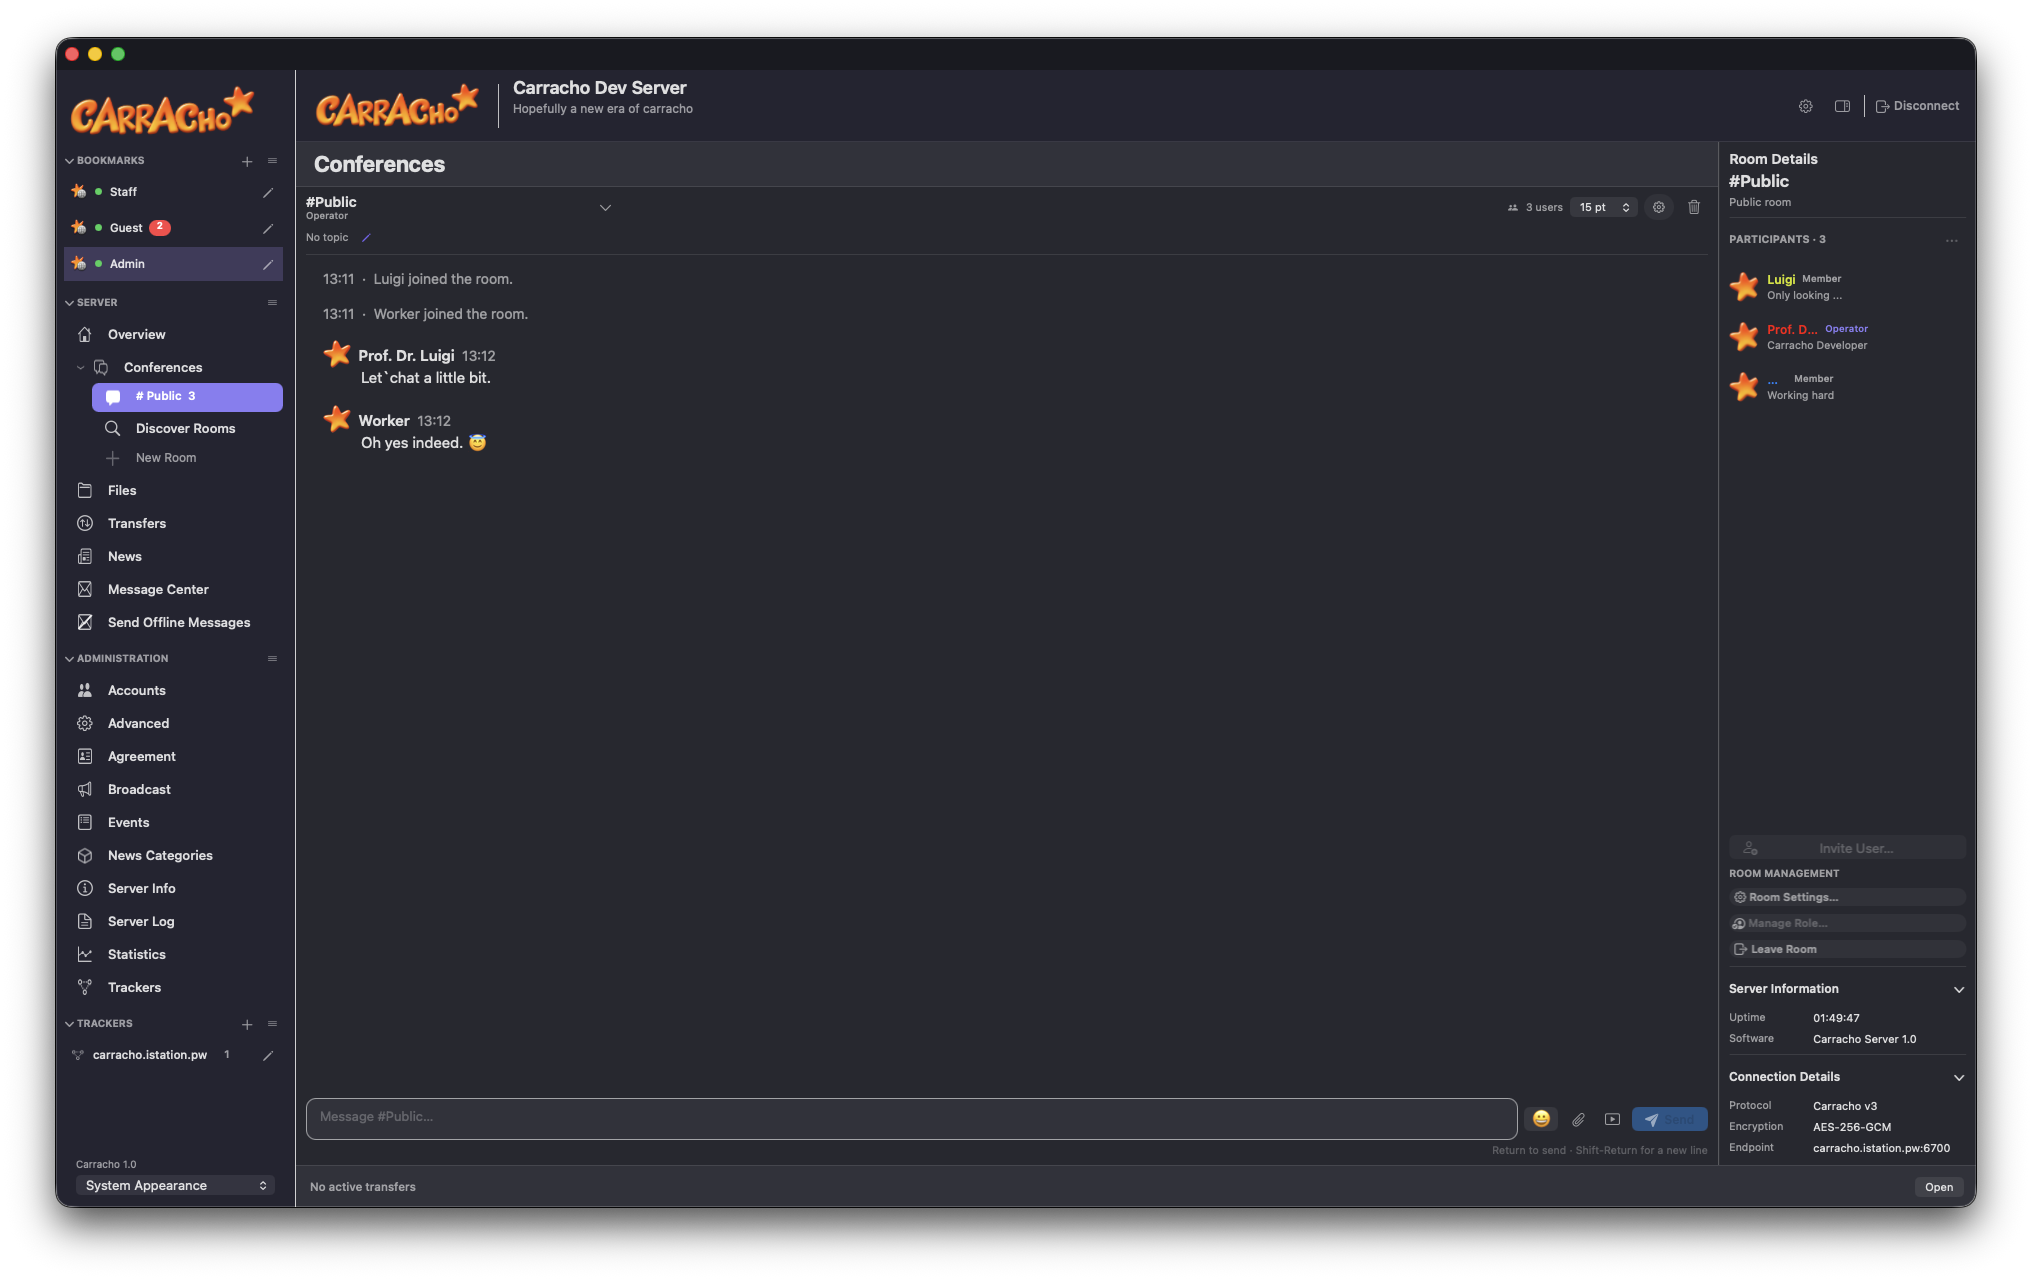
Task: Click Leave Room button
Action: coord(1847,950)
